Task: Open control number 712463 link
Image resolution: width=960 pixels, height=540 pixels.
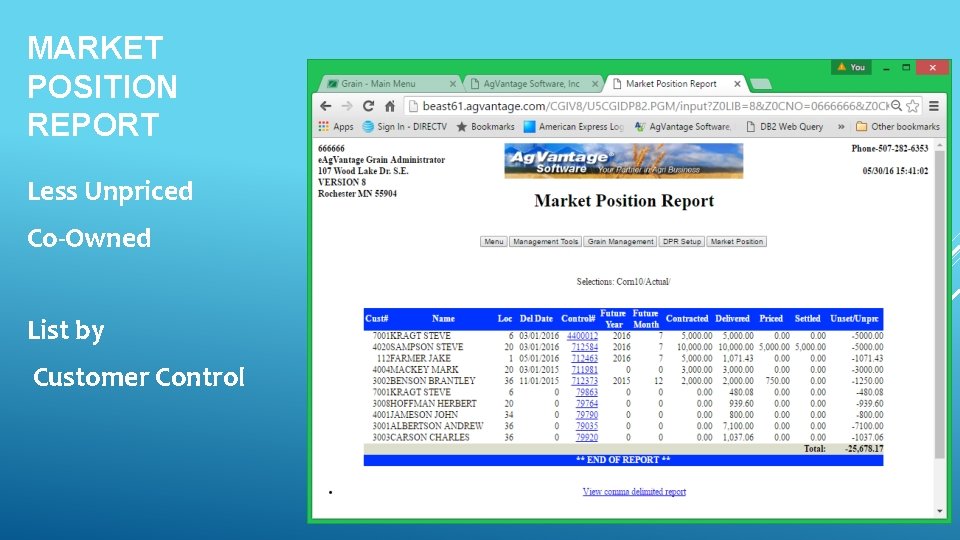Action: 585,358
